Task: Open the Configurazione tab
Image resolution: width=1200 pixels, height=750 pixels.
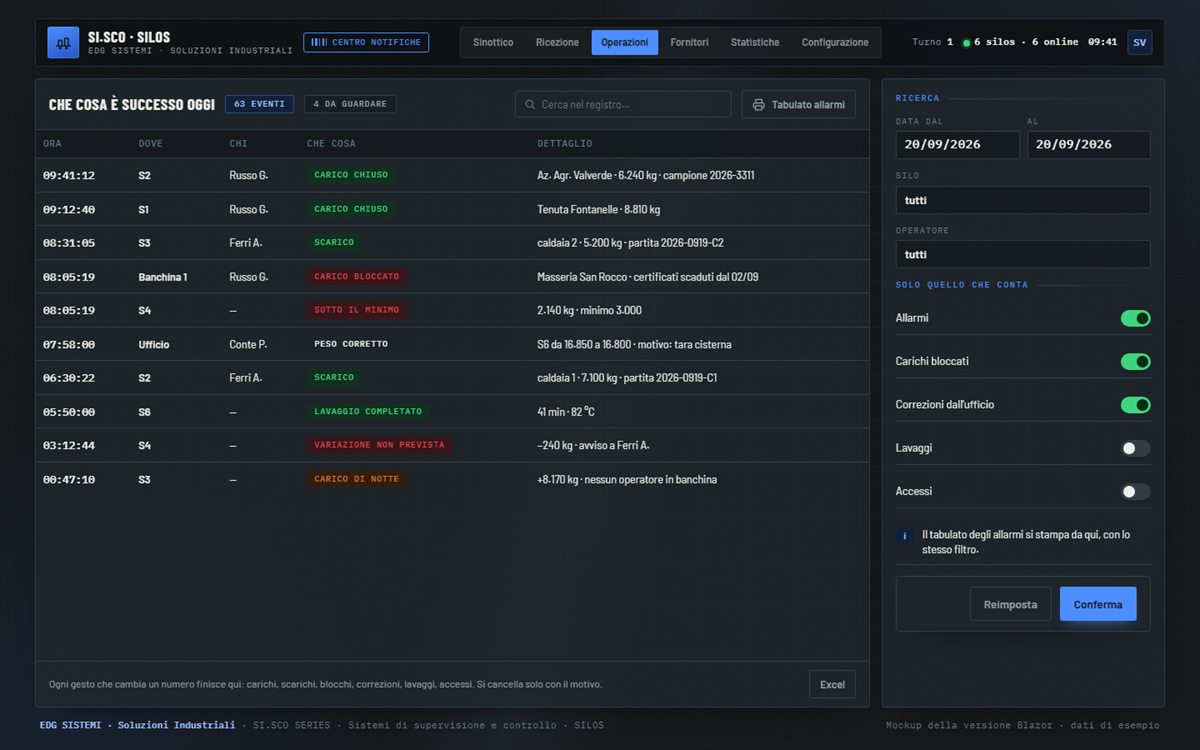Action: click(835, 42)
